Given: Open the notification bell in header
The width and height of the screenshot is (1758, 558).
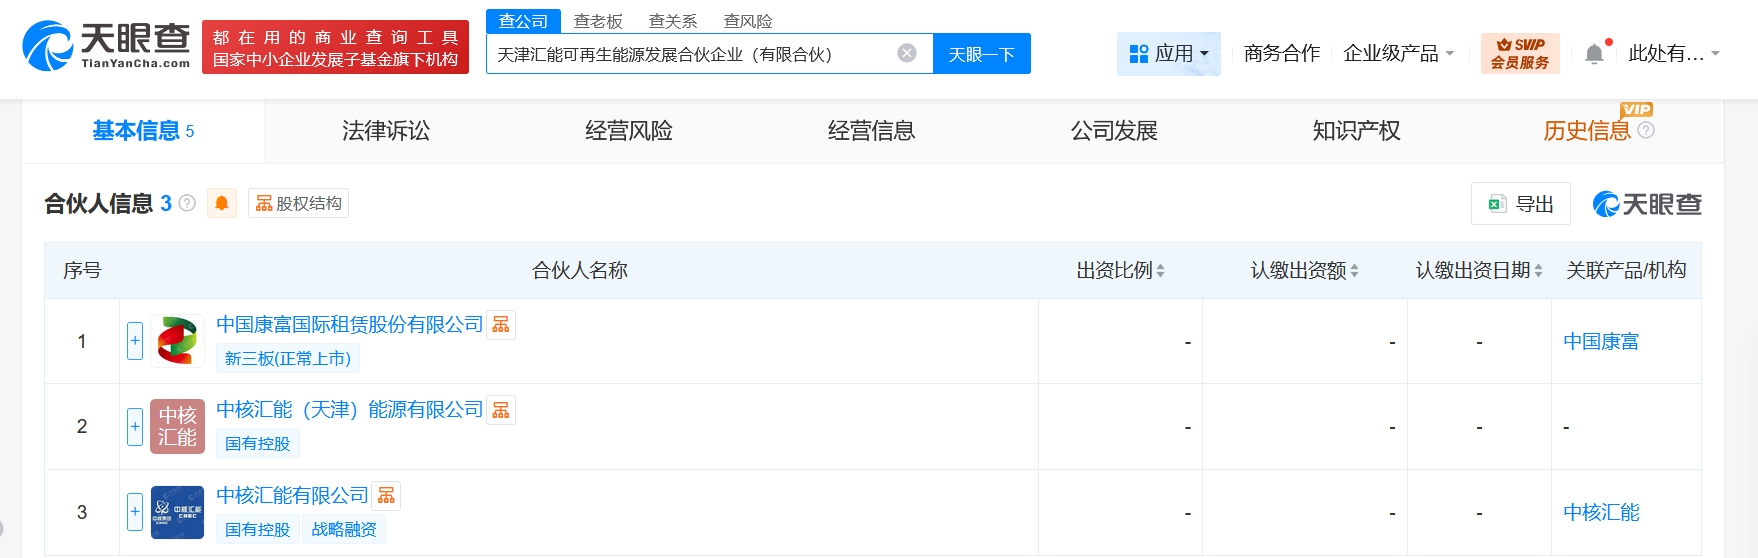Looking at the screenshot, I should pyautogui.click(x=1594, y=54).
